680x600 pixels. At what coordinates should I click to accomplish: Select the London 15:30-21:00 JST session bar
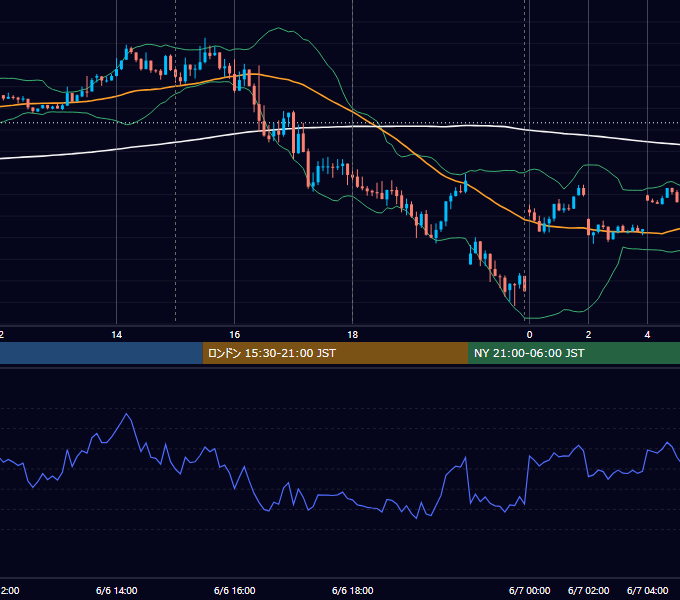[335, 353]
